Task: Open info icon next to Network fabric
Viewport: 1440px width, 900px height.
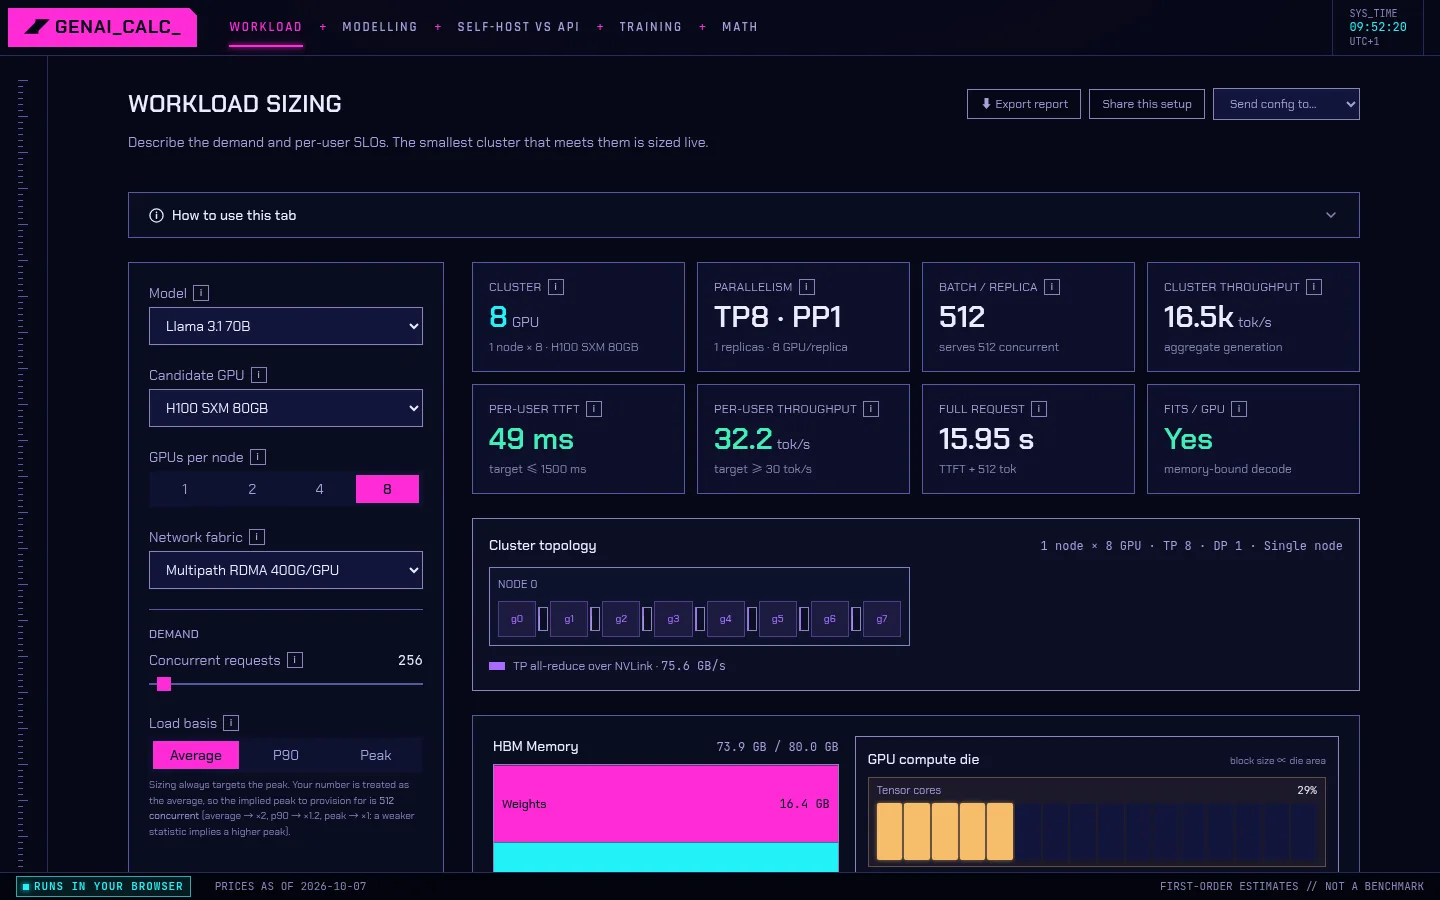Action: click(x=257, y=537)
